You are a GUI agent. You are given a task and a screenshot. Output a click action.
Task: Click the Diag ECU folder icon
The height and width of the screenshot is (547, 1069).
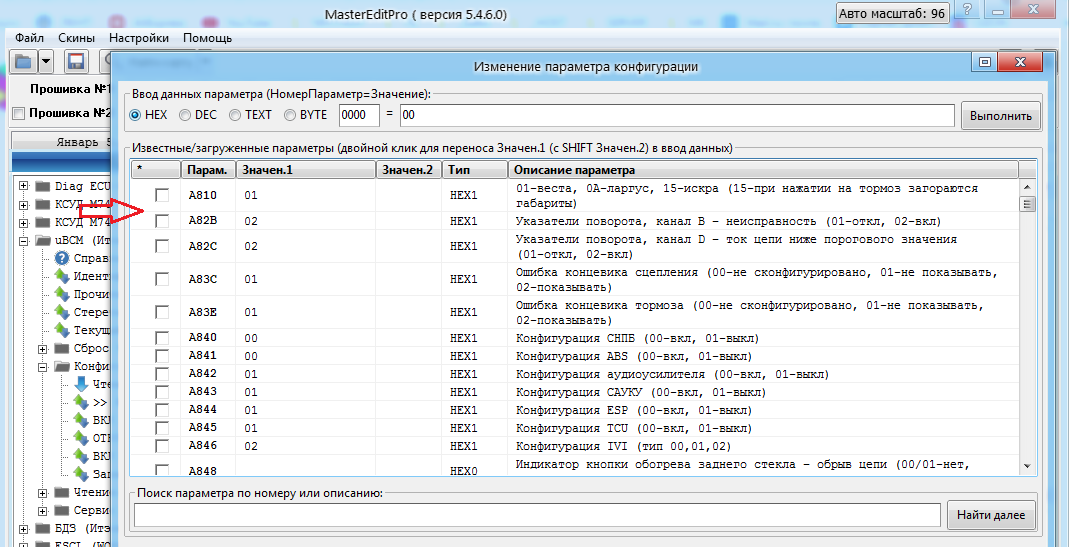tap(42, 186)
